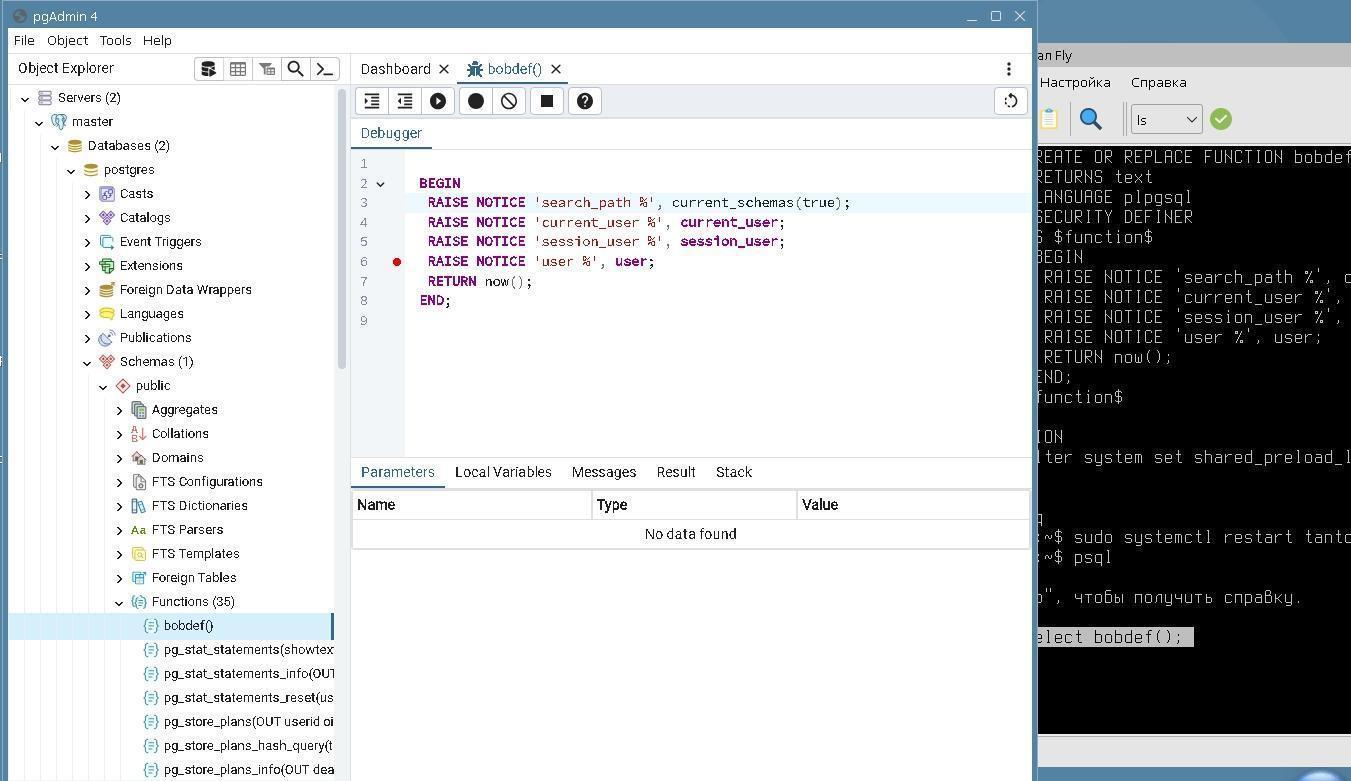
Task: Fold the code block at line 2
Action: (381, 184)
